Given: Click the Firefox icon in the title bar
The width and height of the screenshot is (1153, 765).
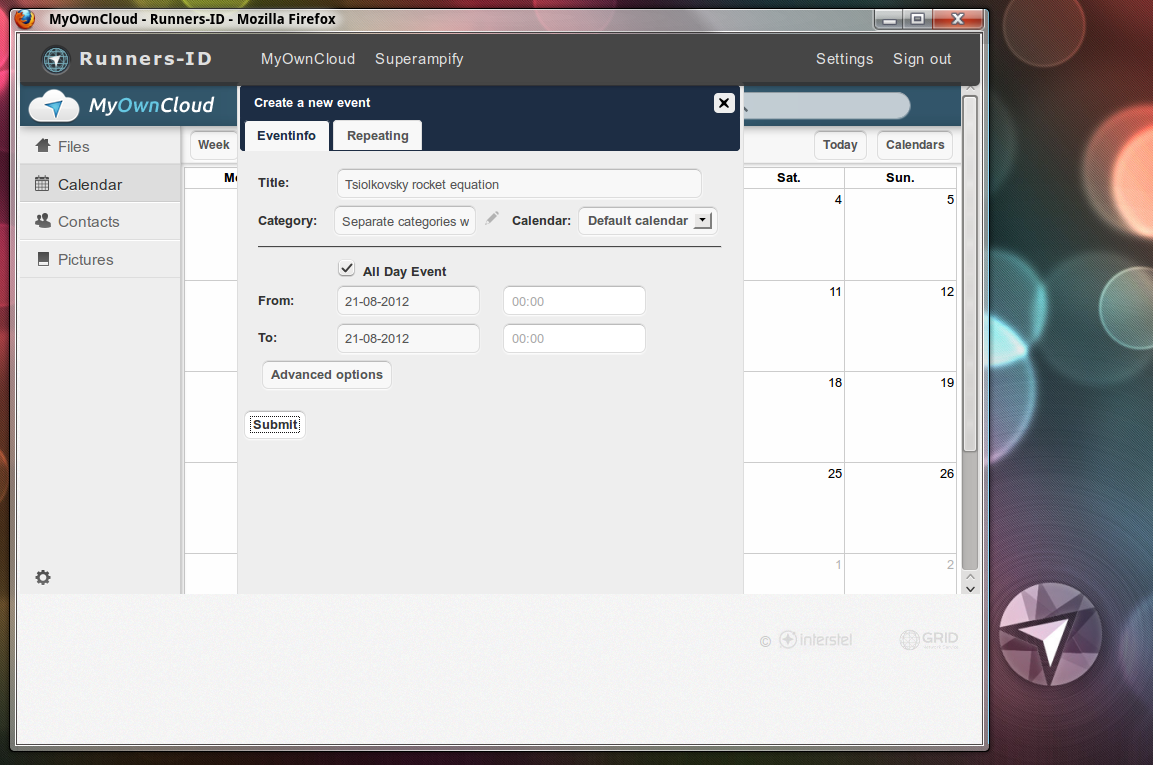Looking at the screenshot, I should point(25,18).
